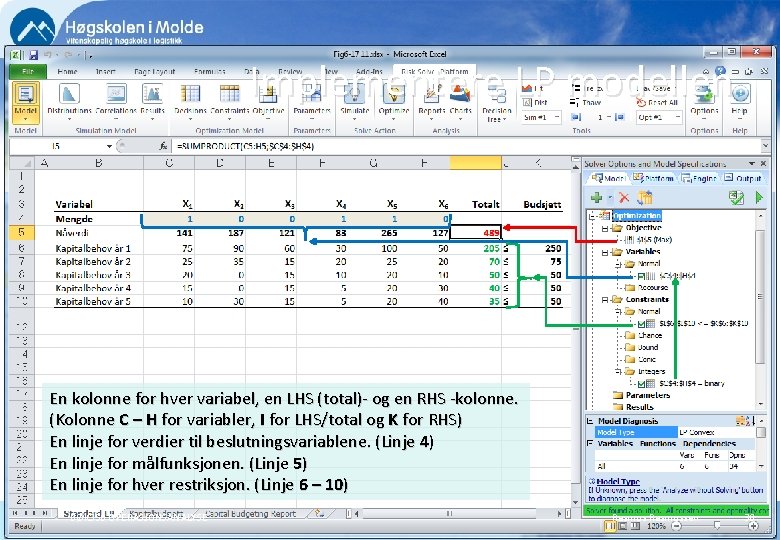Image resolution: width=780 pixels, height=540 pixels.
Task: Click the Objective ribbon icon
Action: 268,102
